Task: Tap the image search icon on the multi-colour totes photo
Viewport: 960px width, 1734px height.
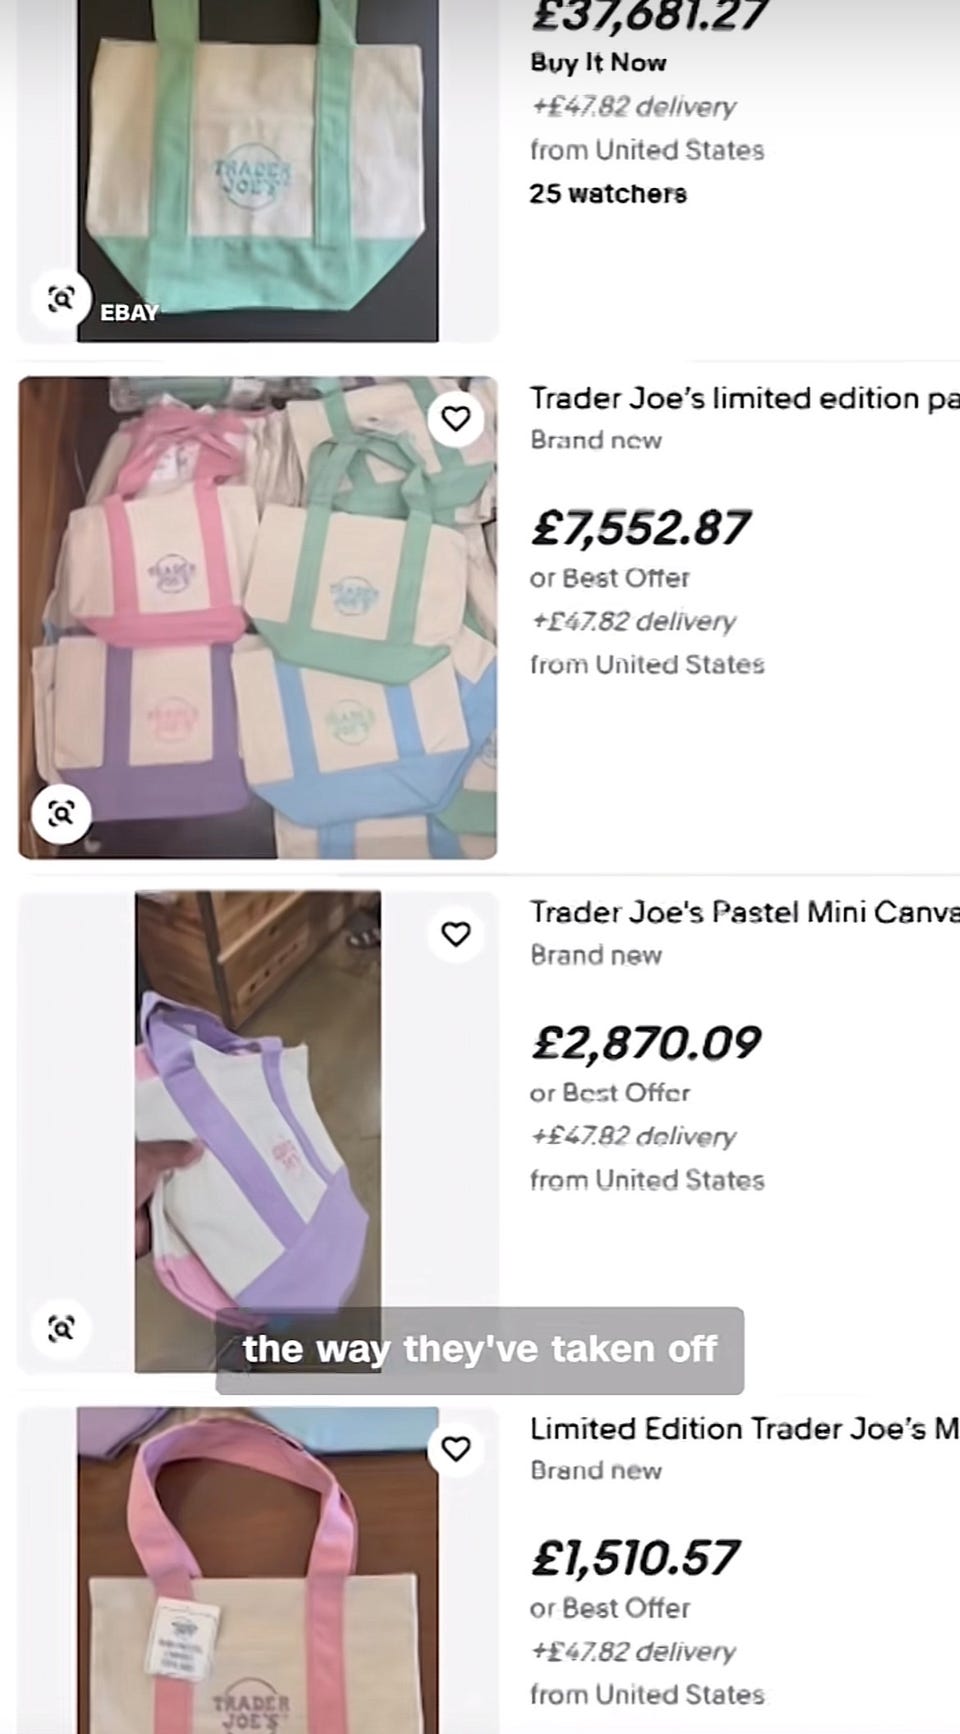Action: click(x=62, y=814)
